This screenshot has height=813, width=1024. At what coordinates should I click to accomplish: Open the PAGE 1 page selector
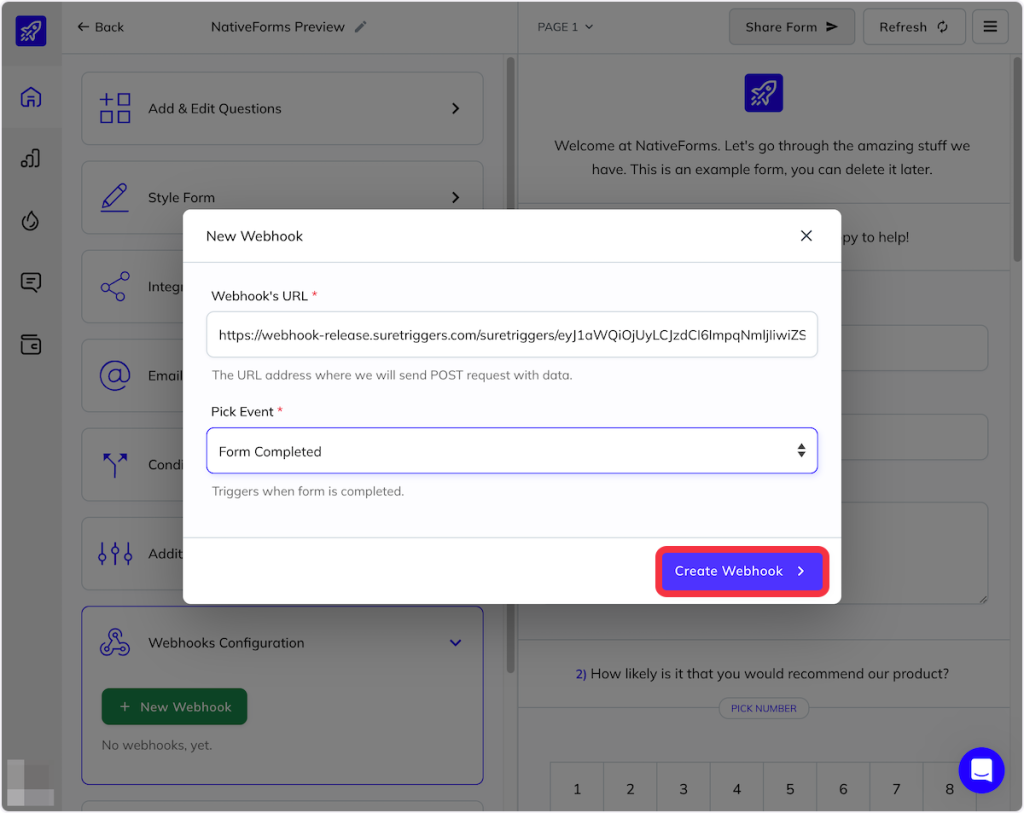(565, 27)
